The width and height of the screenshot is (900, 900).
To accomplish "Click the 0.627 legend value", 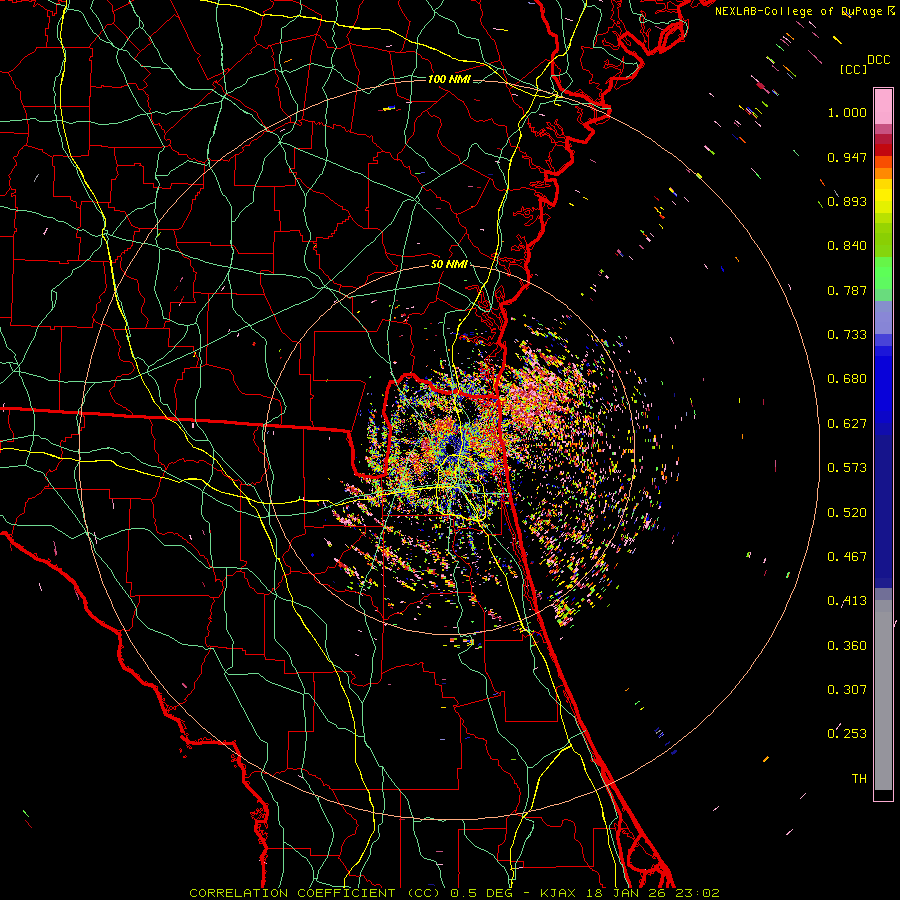I will (x=847, y=424).
